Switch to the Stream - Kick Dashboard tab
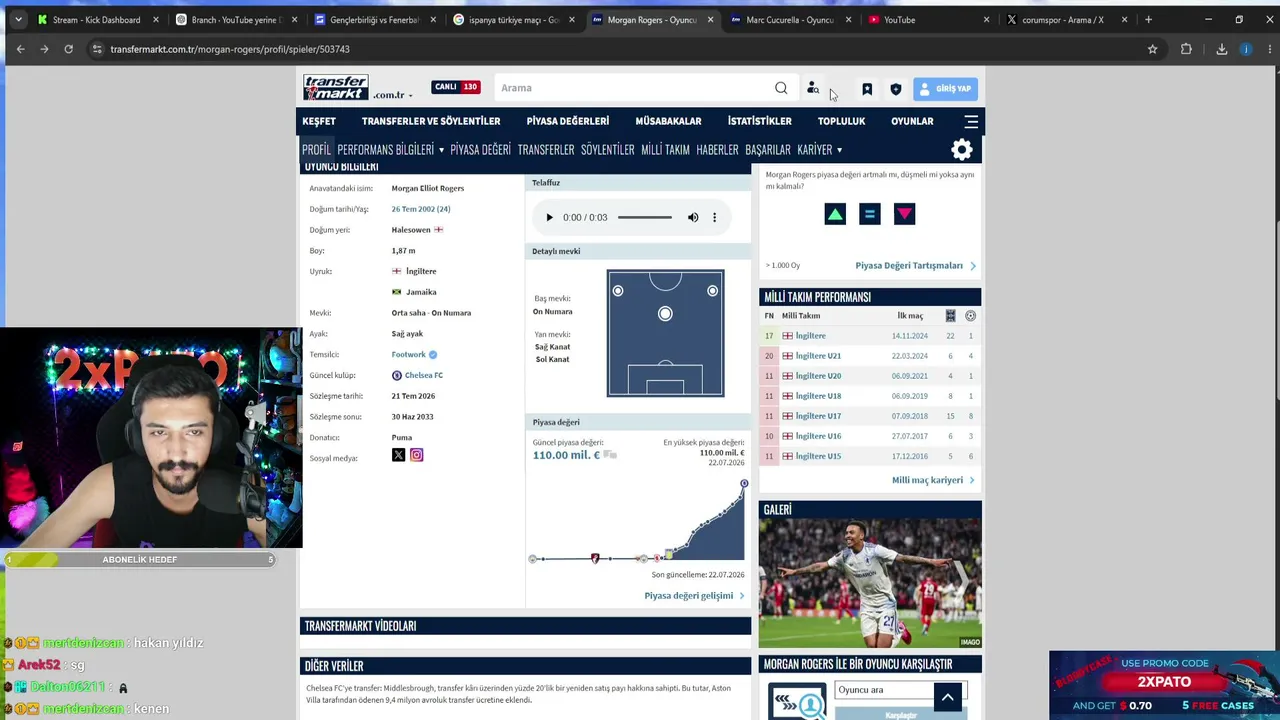 coord(98,20)
